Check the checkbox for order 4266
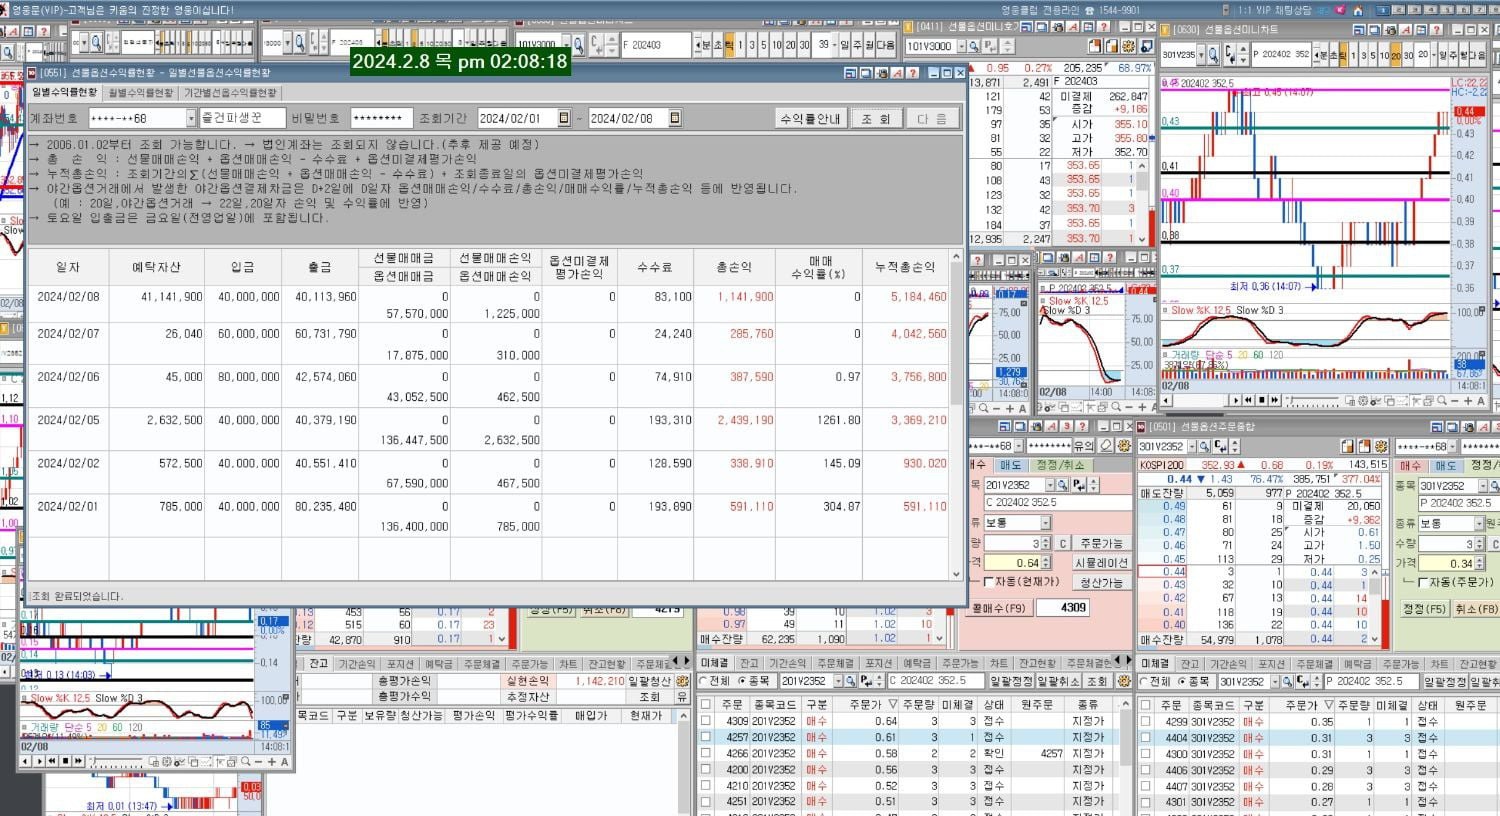Viewport: 1500px width, 816px height. (x=706, y=753)
